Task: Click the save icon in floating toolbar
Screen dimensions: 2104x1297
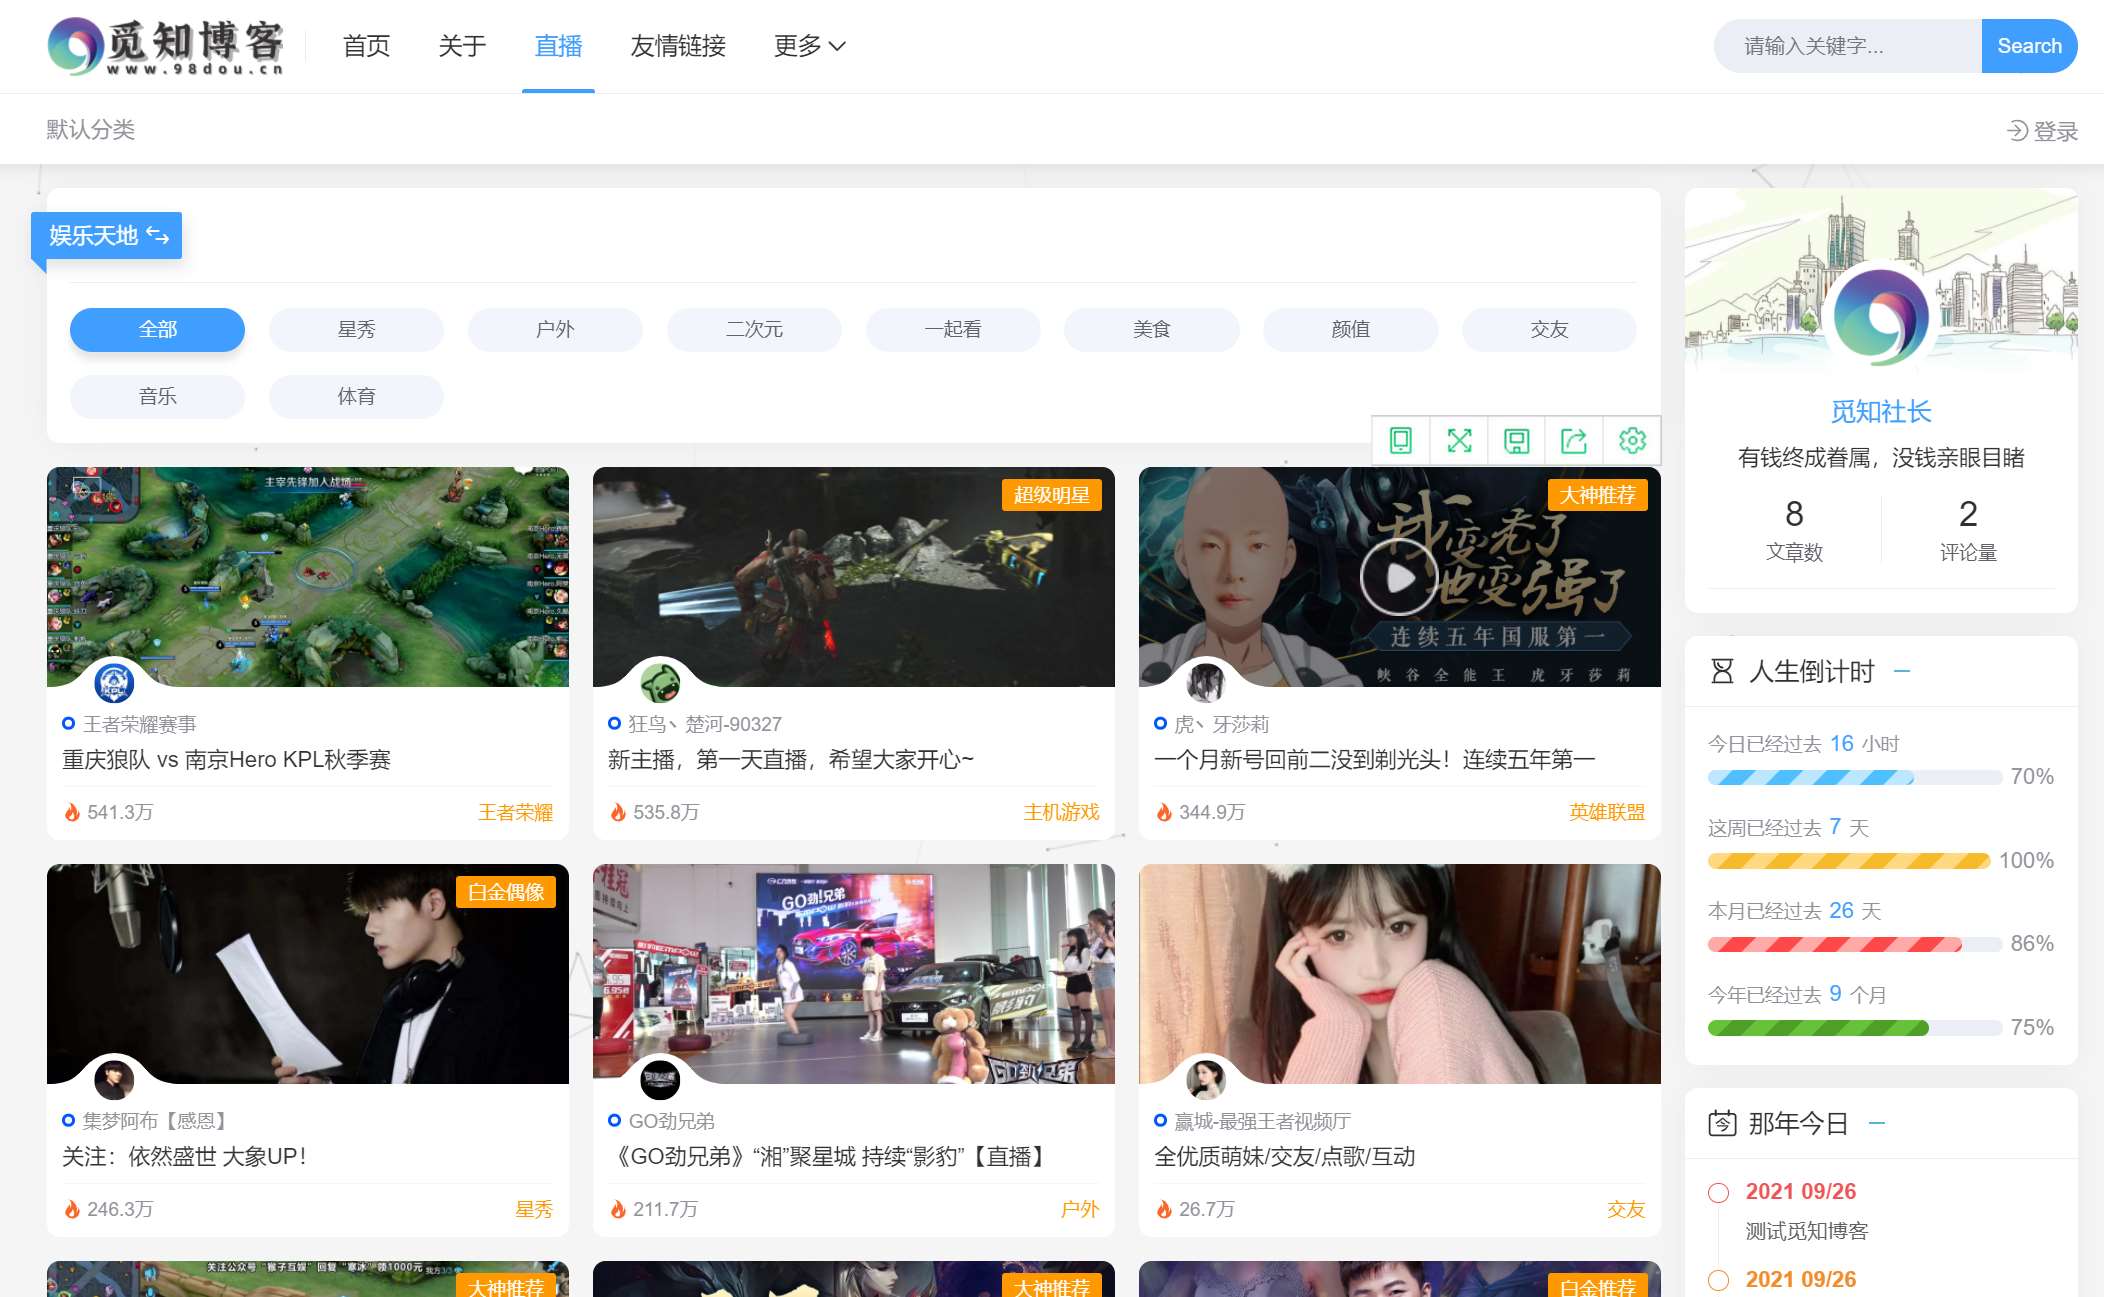Action: tap(1517, 441)
